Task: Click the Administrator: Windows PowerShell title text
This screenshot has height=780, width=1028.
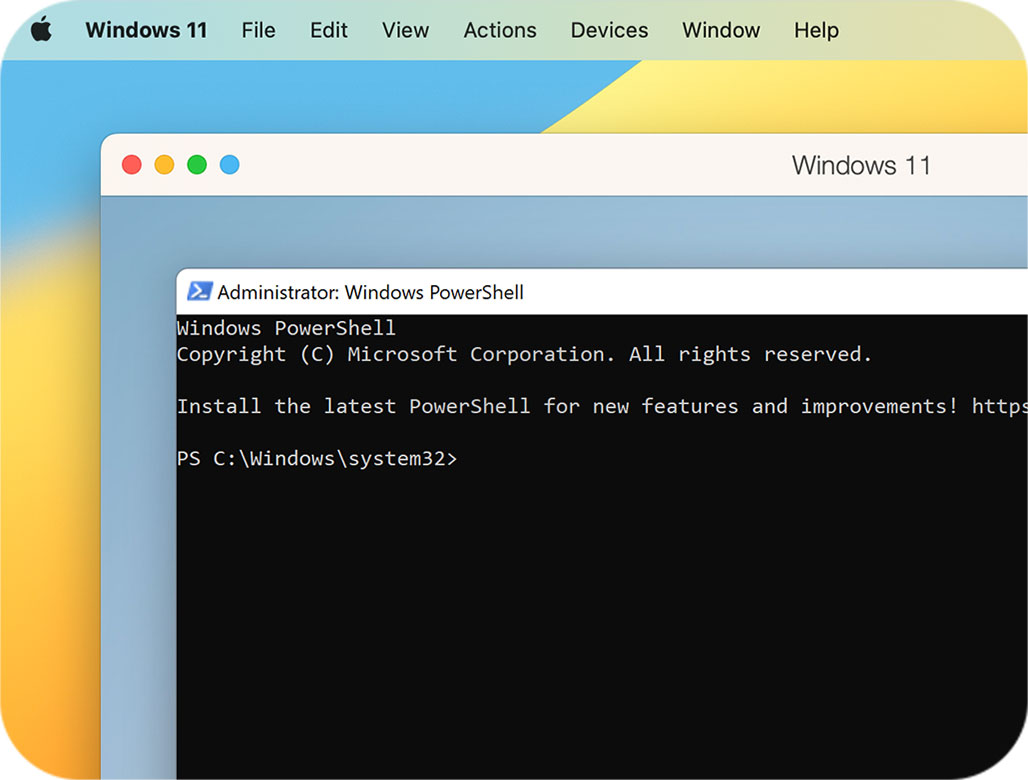Action: tap(370, 293)
